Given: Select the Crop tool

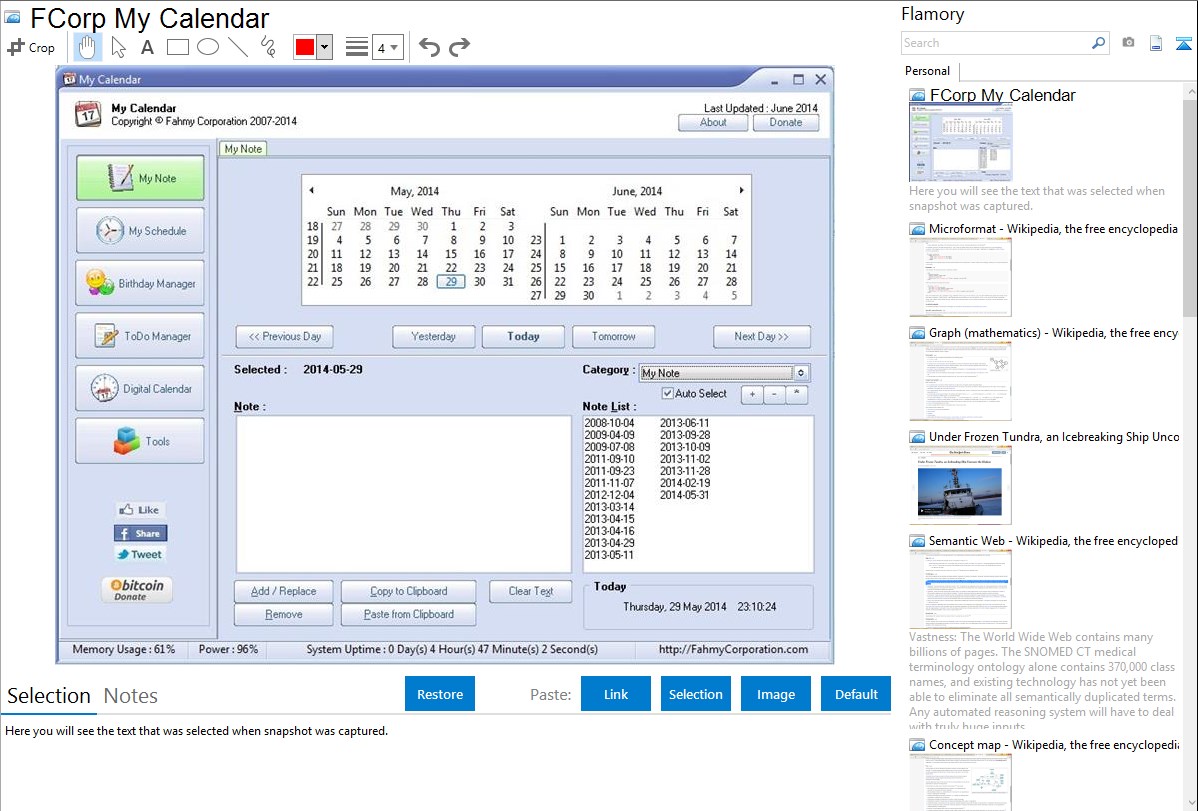Looking at the screenshot, I should point(31,47).
